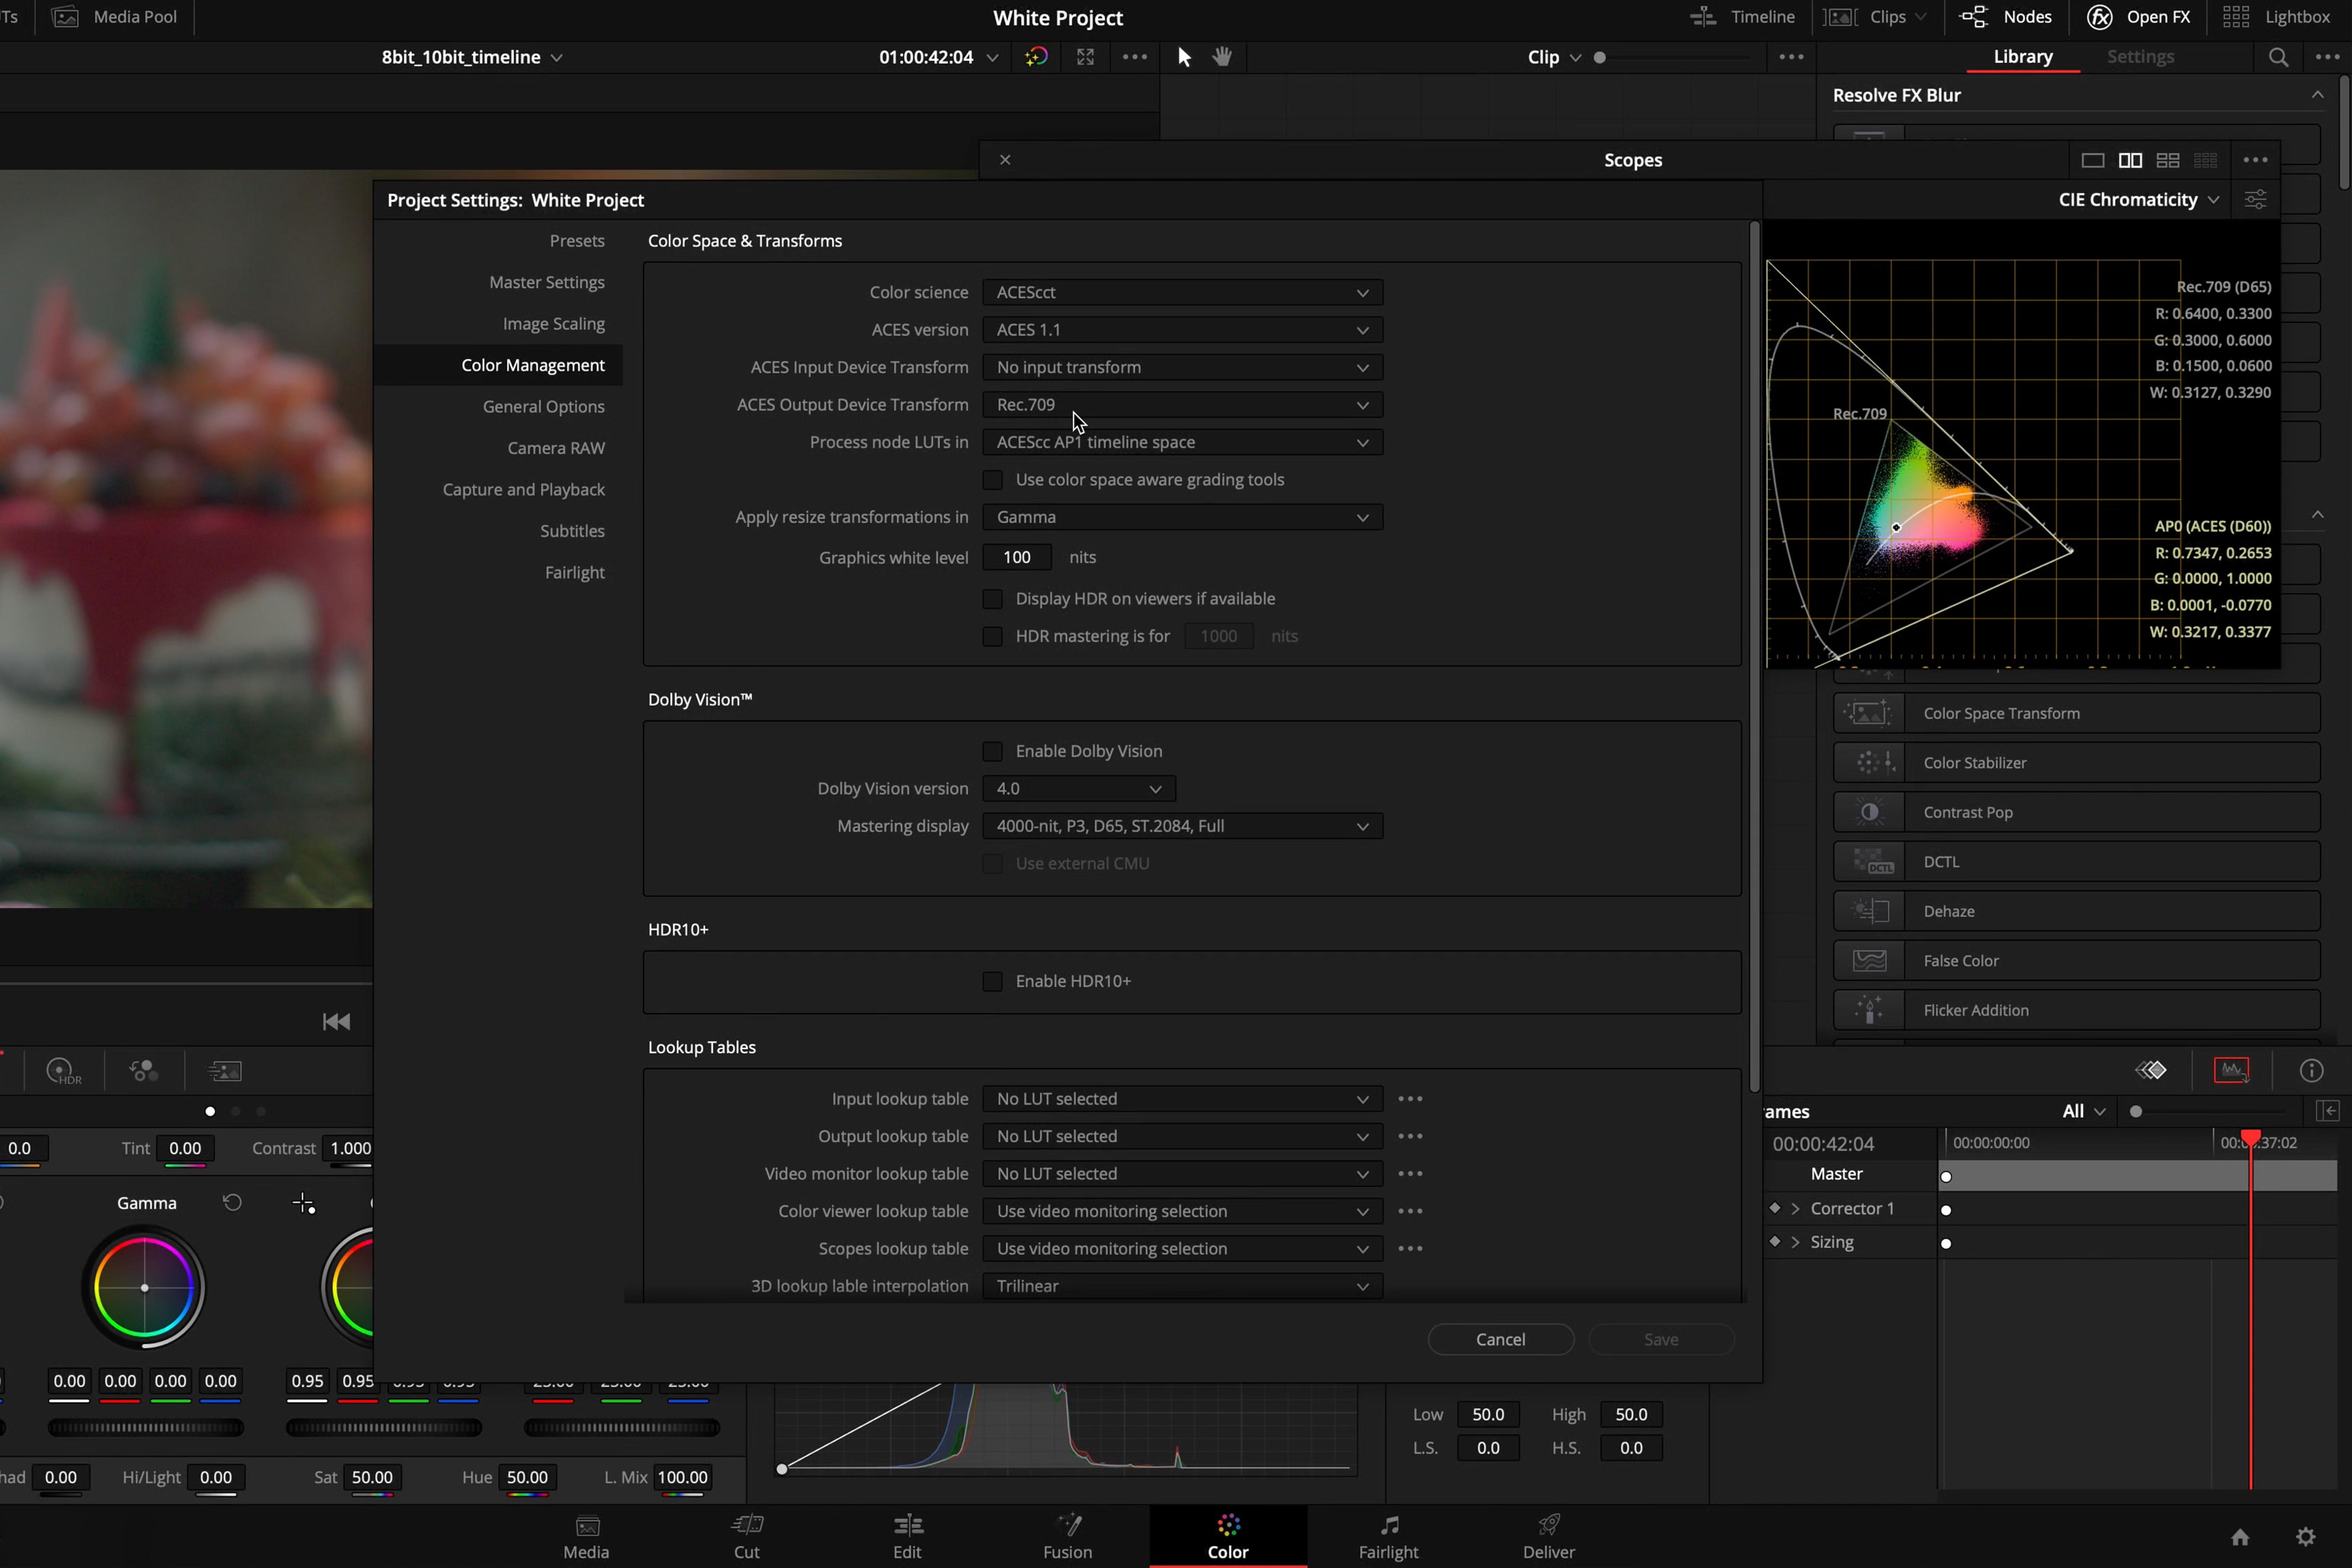Click the search magnifier in Library panel
This screenshot has width=2352, height=1568.
pos(2278,57)
